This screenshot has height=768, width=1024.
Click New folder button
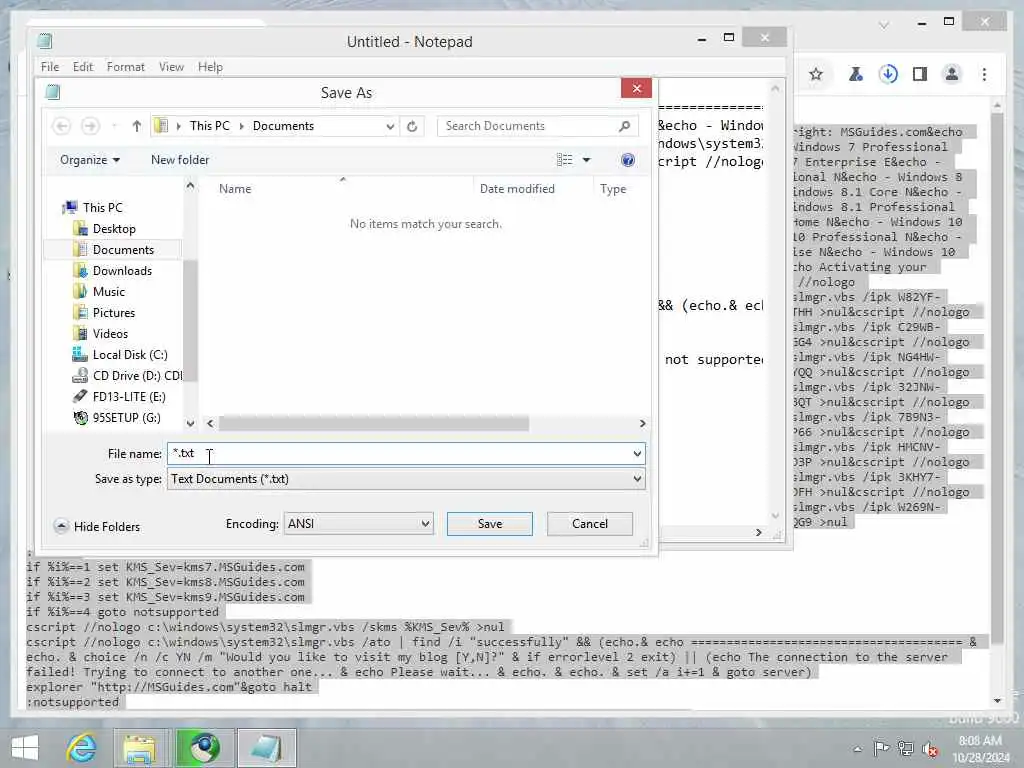pyautogui.click(x=180, y=160)
